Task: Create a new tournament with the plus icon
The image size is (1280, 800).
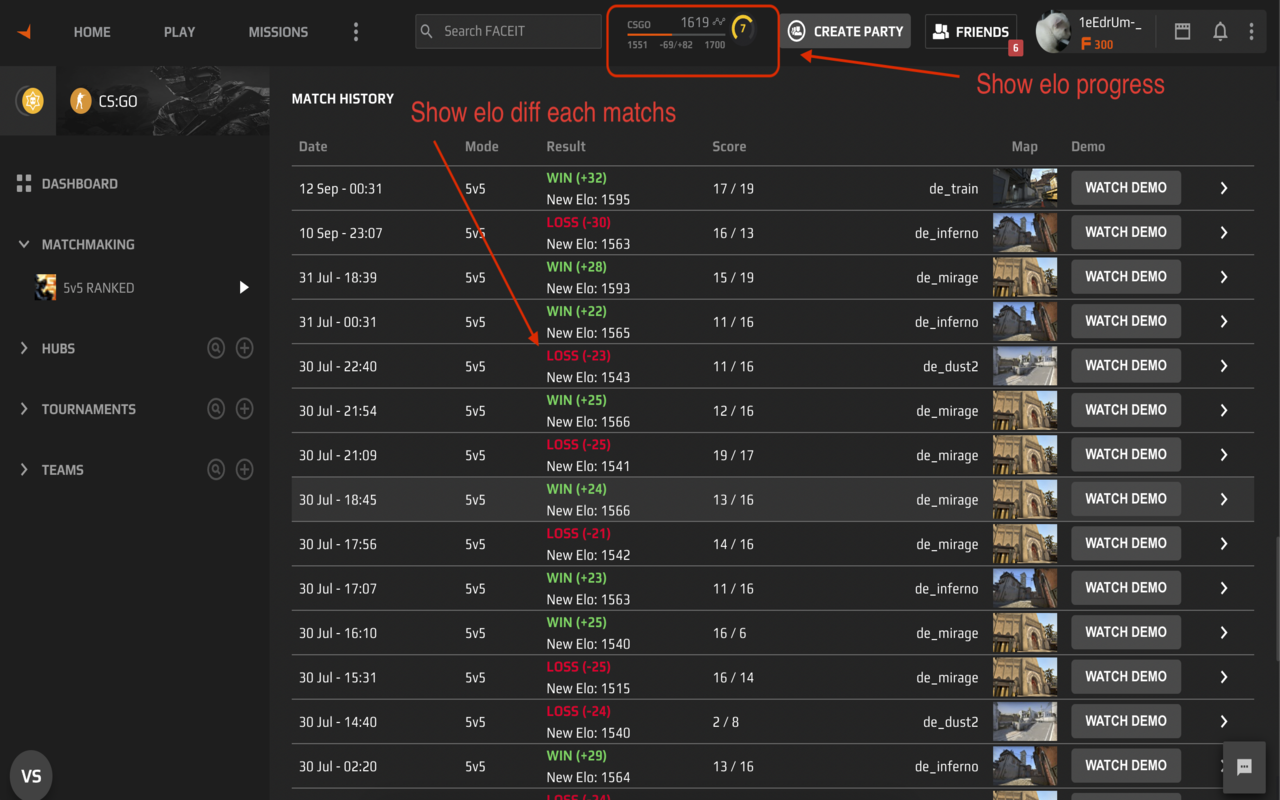Action: pos(244,409)
